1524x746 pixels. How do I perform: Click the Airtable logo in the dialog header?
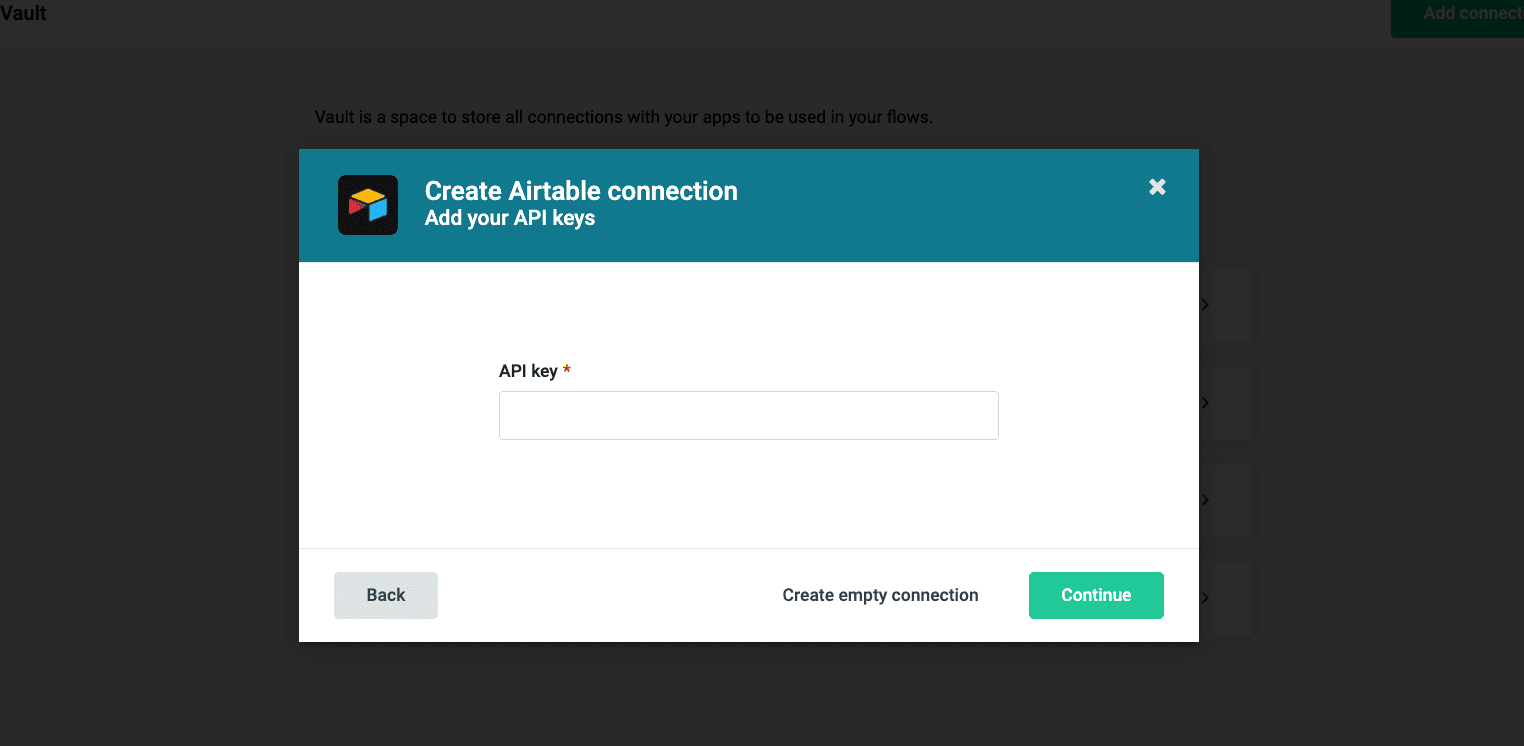[368, 205]
